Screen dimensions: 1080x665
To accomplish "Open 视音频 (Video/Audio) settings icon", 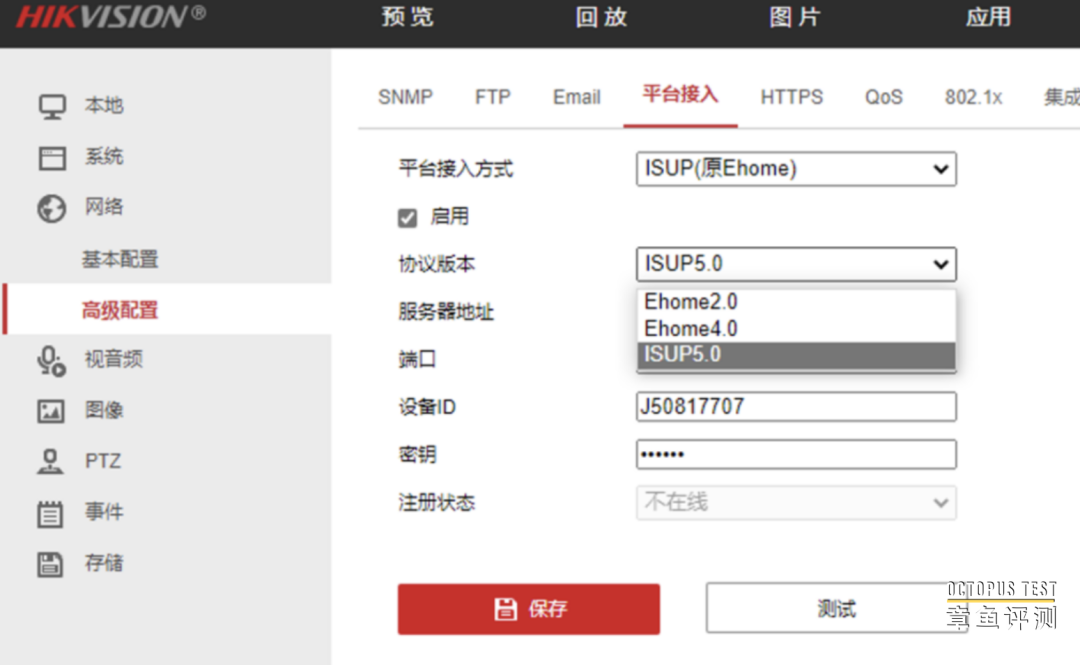I will 48,359.
